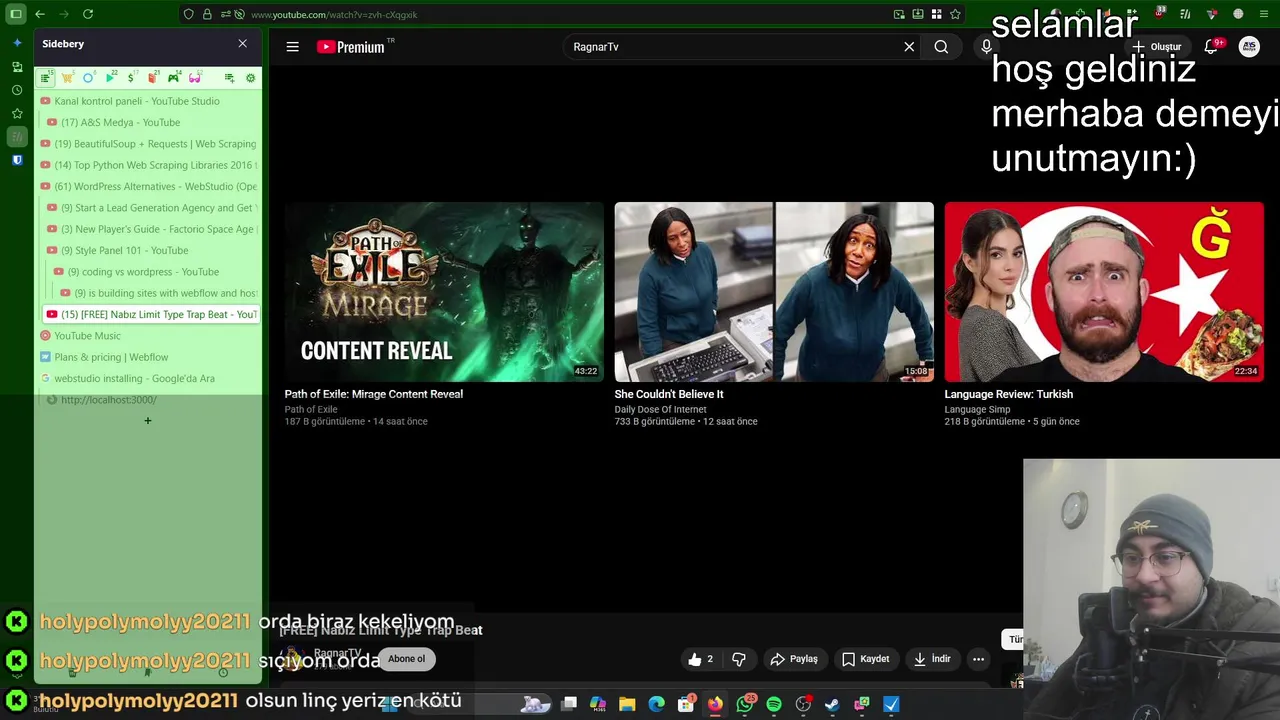
Task: Switch to the shopping cart Sidebery panel
Action: (67, 77)
